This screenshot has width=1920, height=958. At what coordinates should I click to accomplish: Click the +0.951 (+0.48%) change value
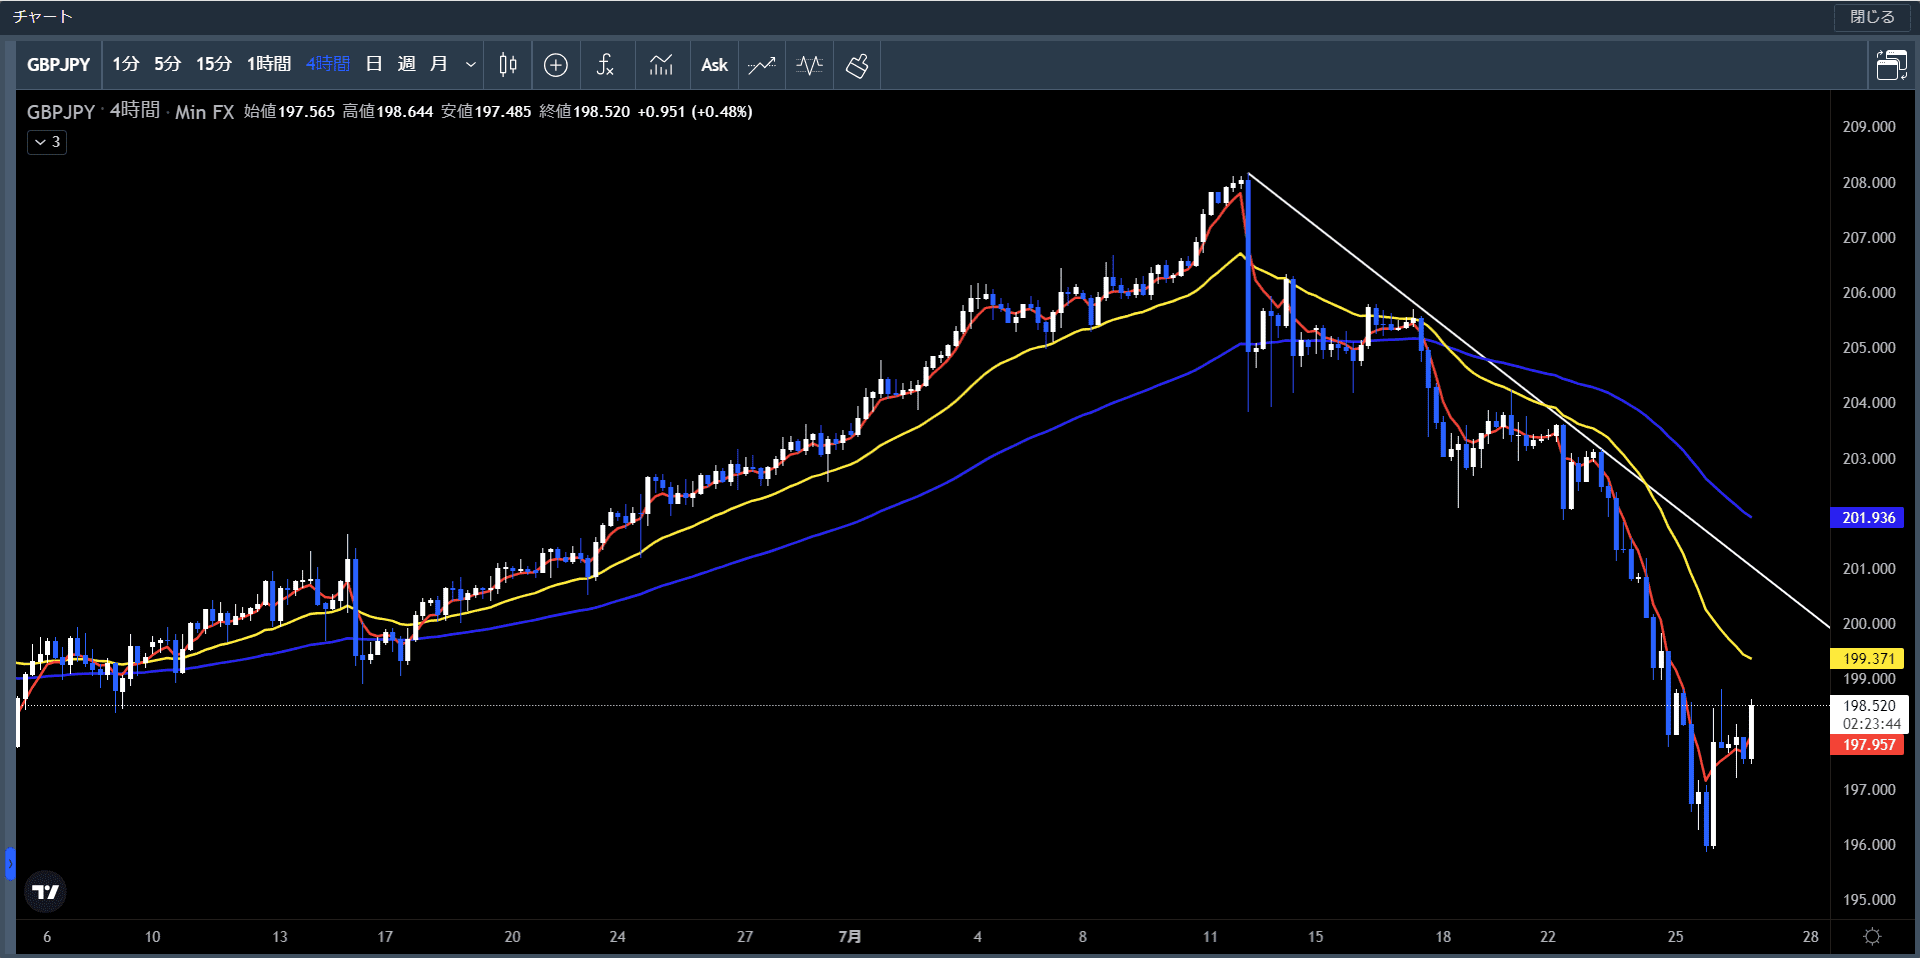[x=695, y=112]
